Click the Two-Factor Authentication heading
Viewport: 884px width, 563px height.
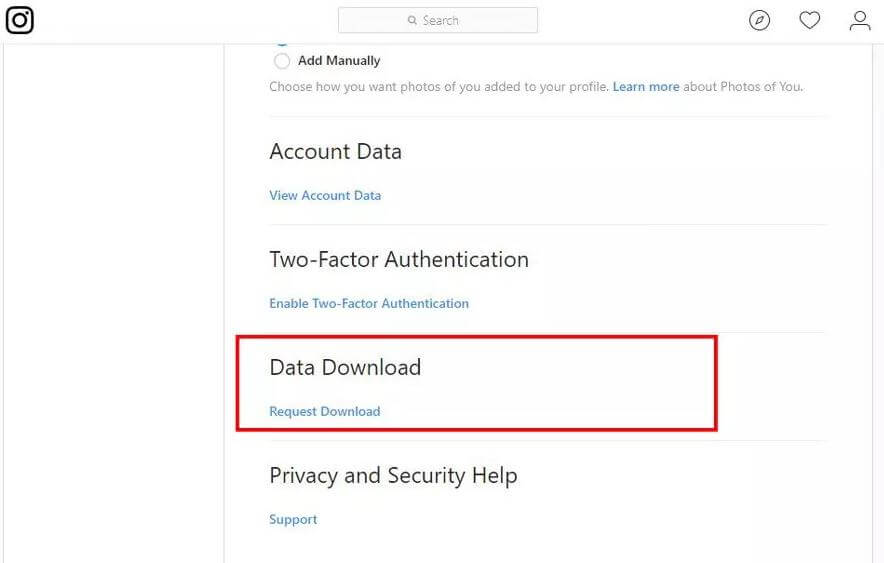coord(399,260)
